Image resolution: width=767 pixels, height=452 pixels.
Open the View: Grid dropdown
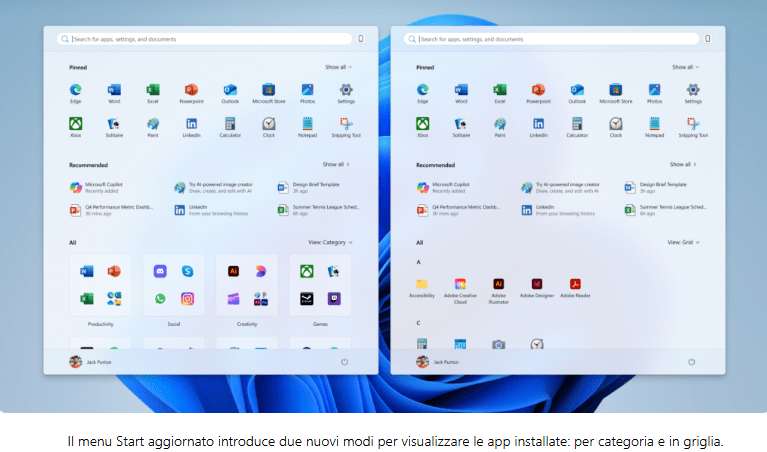tap(681, 242)
